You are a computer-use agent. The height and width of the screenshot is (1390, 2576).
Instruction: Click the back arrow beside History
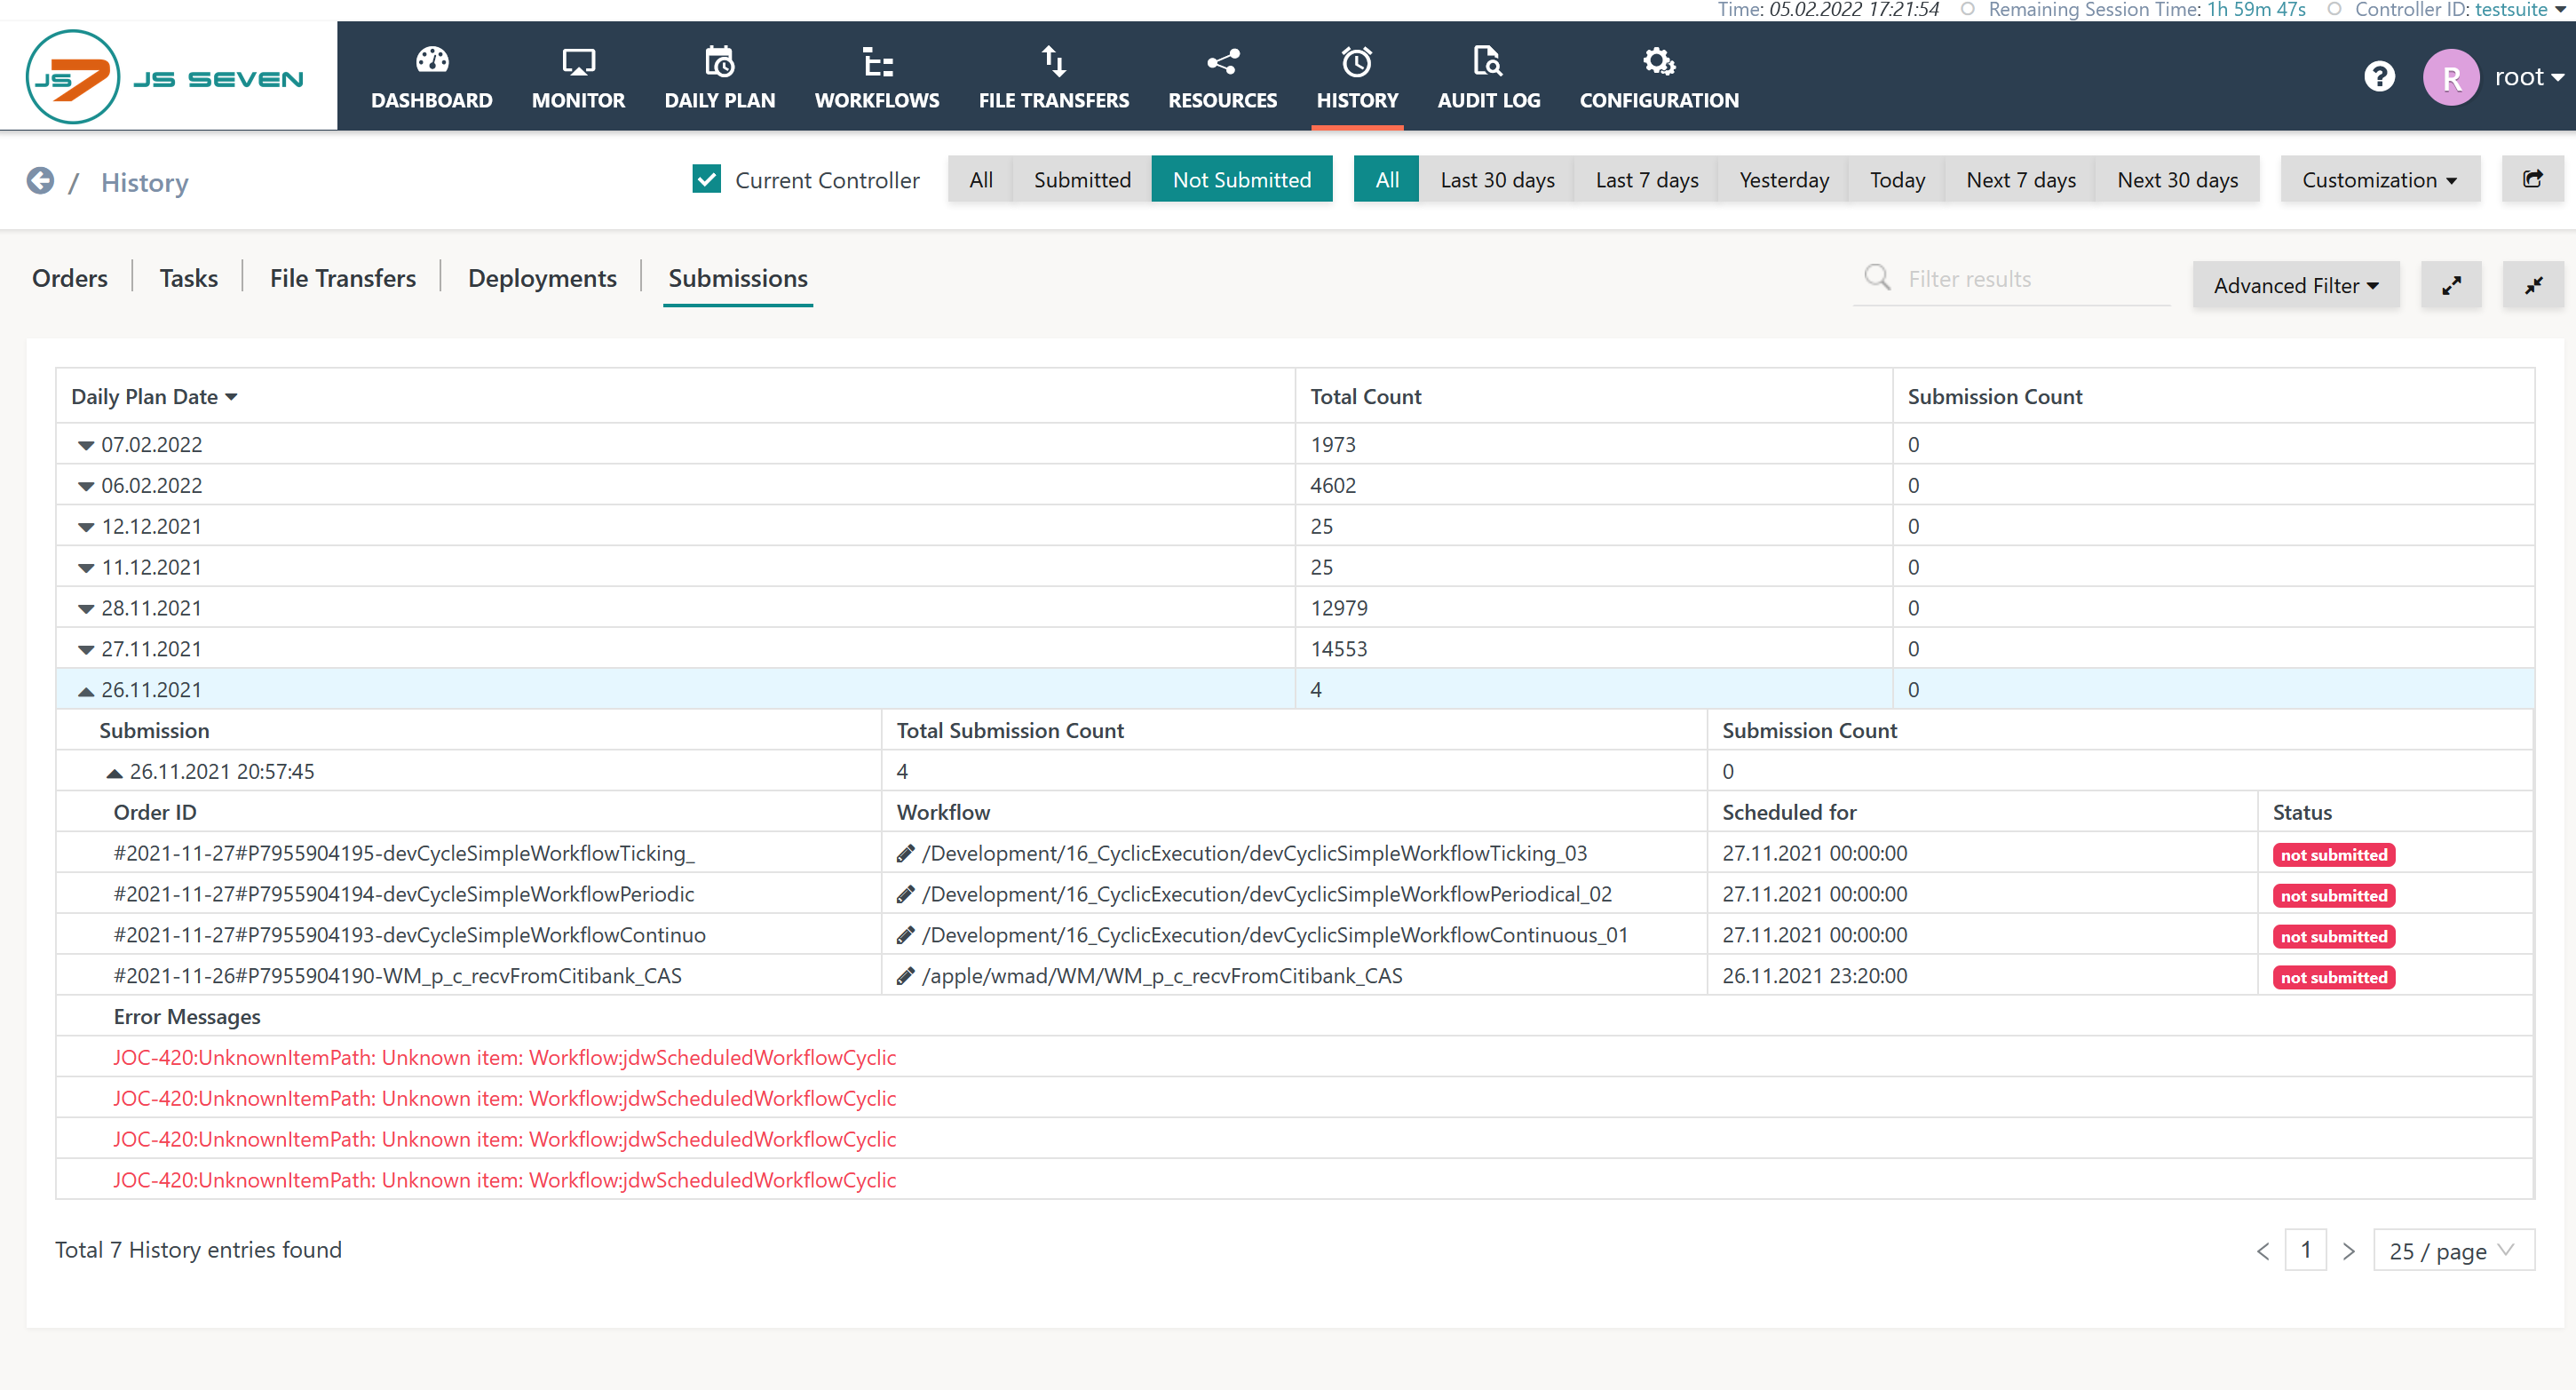tap(40, 181)
